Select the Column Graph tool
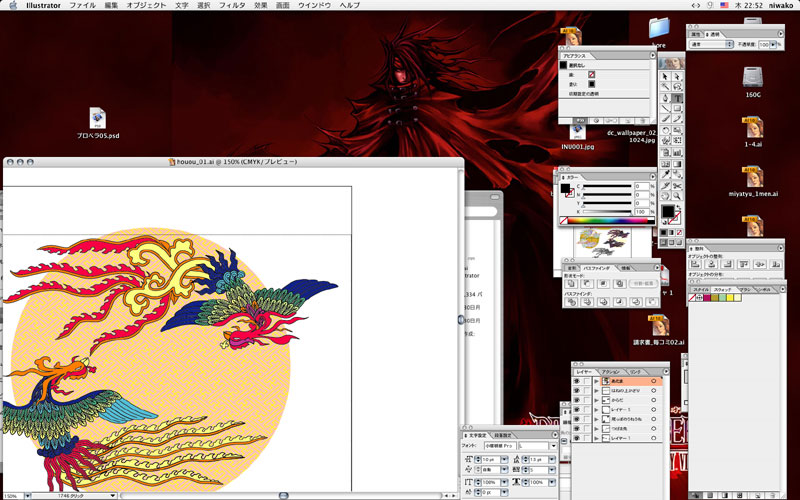This screenshot has width=800, height=500. pos(677,153)
